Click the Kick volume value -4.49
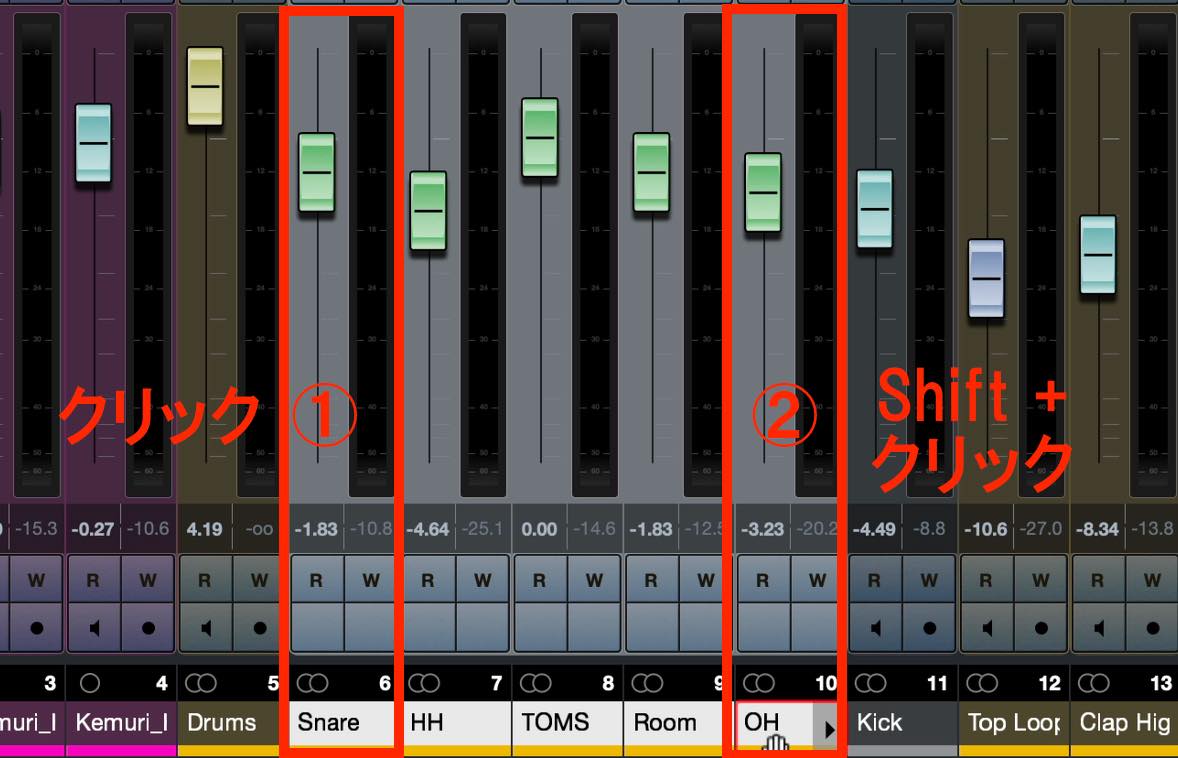Image resolution: width=1178 pixels, height=758 pixels. (x=874, y=529)
